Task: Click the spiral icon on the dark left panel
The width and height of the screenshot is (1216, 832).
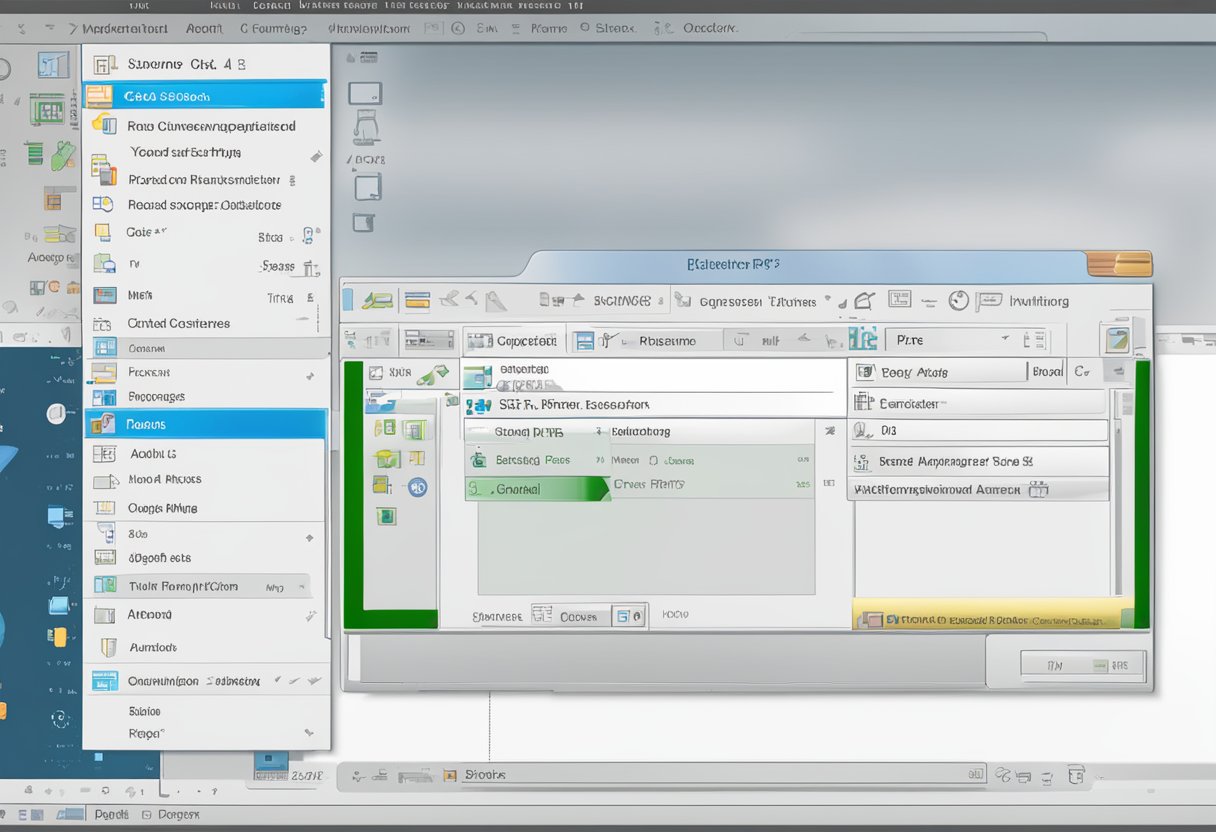Action: tap(58, 718)
